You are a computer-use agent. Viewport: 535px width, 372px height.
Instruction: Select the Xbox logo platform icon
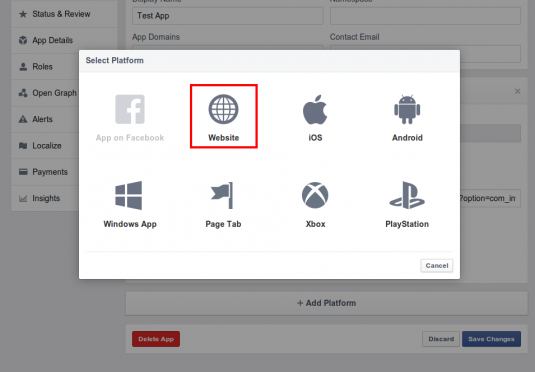[x=315, y=195]
